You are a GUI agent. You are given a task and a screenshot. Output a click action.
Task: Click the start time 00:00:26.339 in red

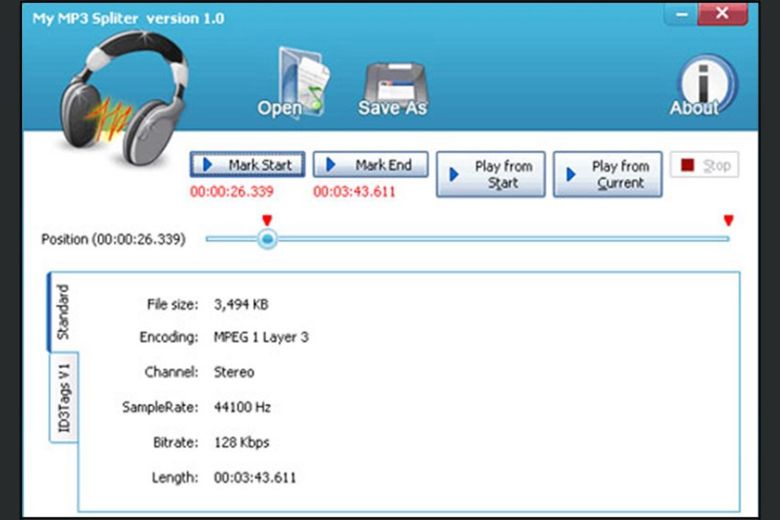coord(232,192)
